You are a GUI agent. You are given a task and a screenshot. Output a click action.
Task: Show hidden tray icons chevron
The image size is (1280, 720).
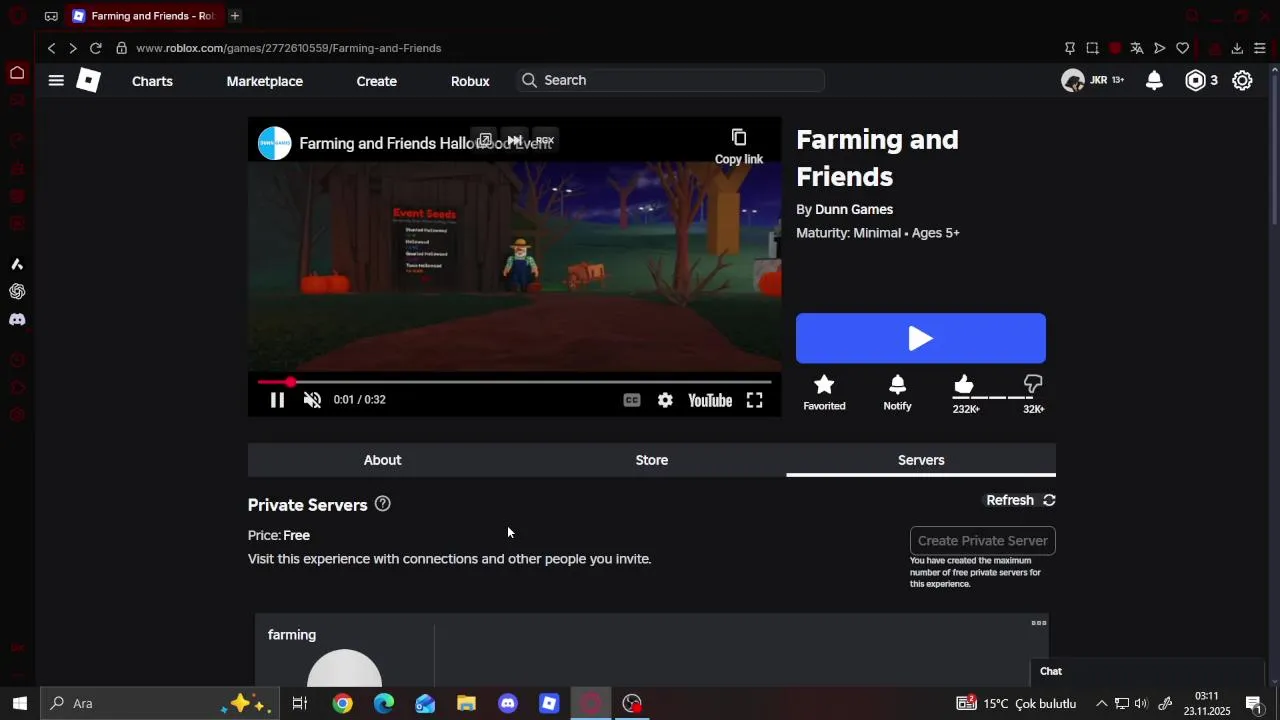(1102, 704)
